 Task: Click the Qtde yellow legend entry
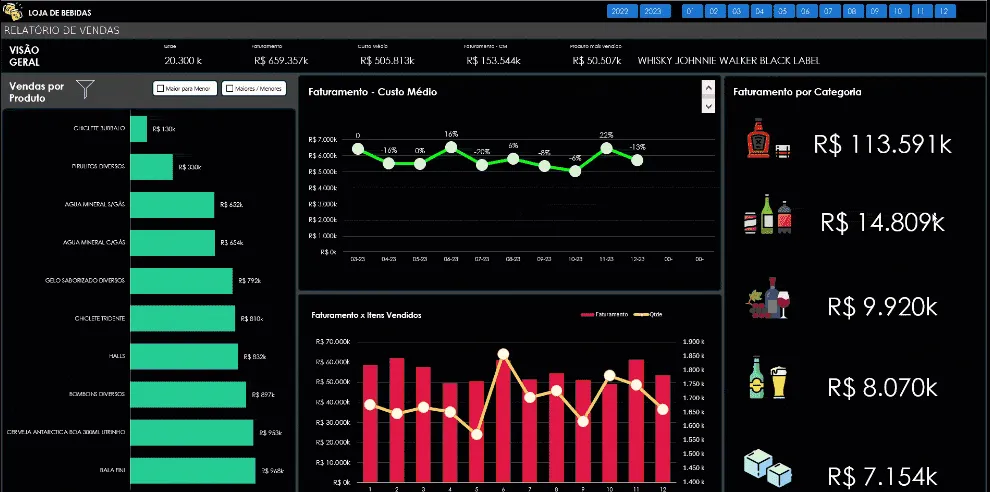[x=650, y=315]
